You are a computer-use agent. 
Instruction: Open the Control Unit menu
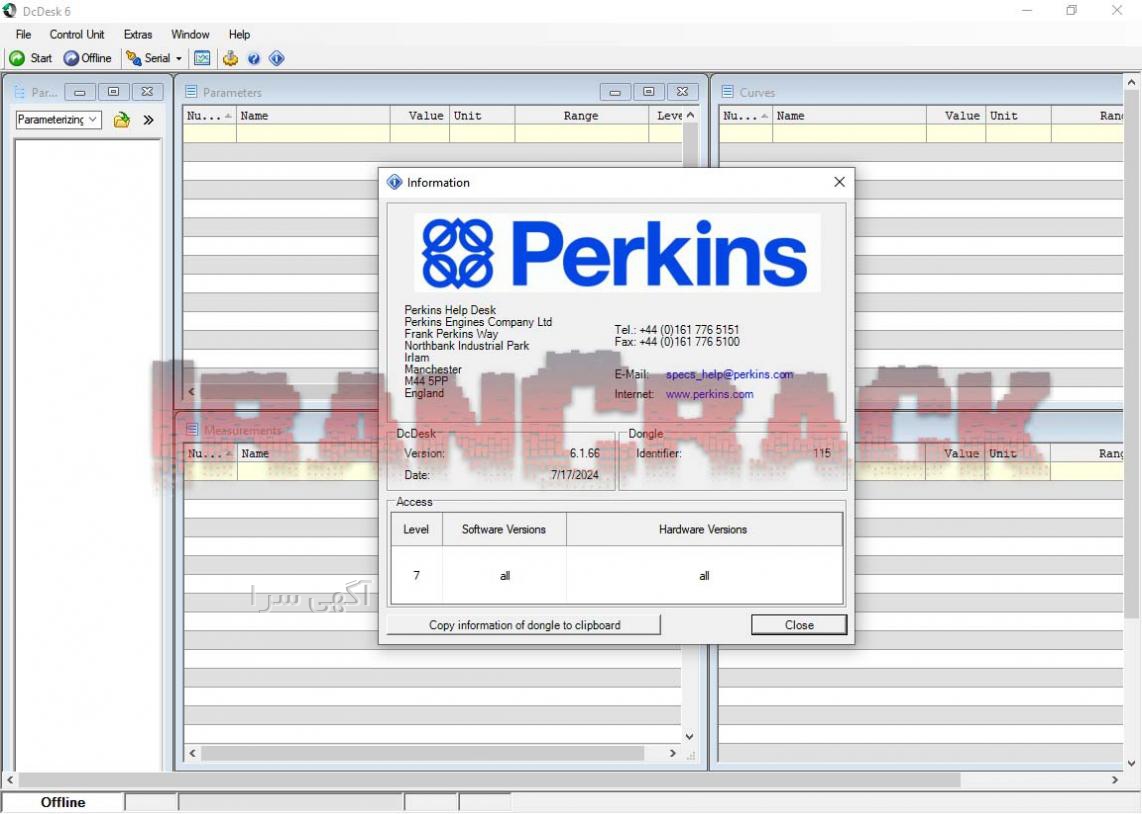(x=76, y=34)
